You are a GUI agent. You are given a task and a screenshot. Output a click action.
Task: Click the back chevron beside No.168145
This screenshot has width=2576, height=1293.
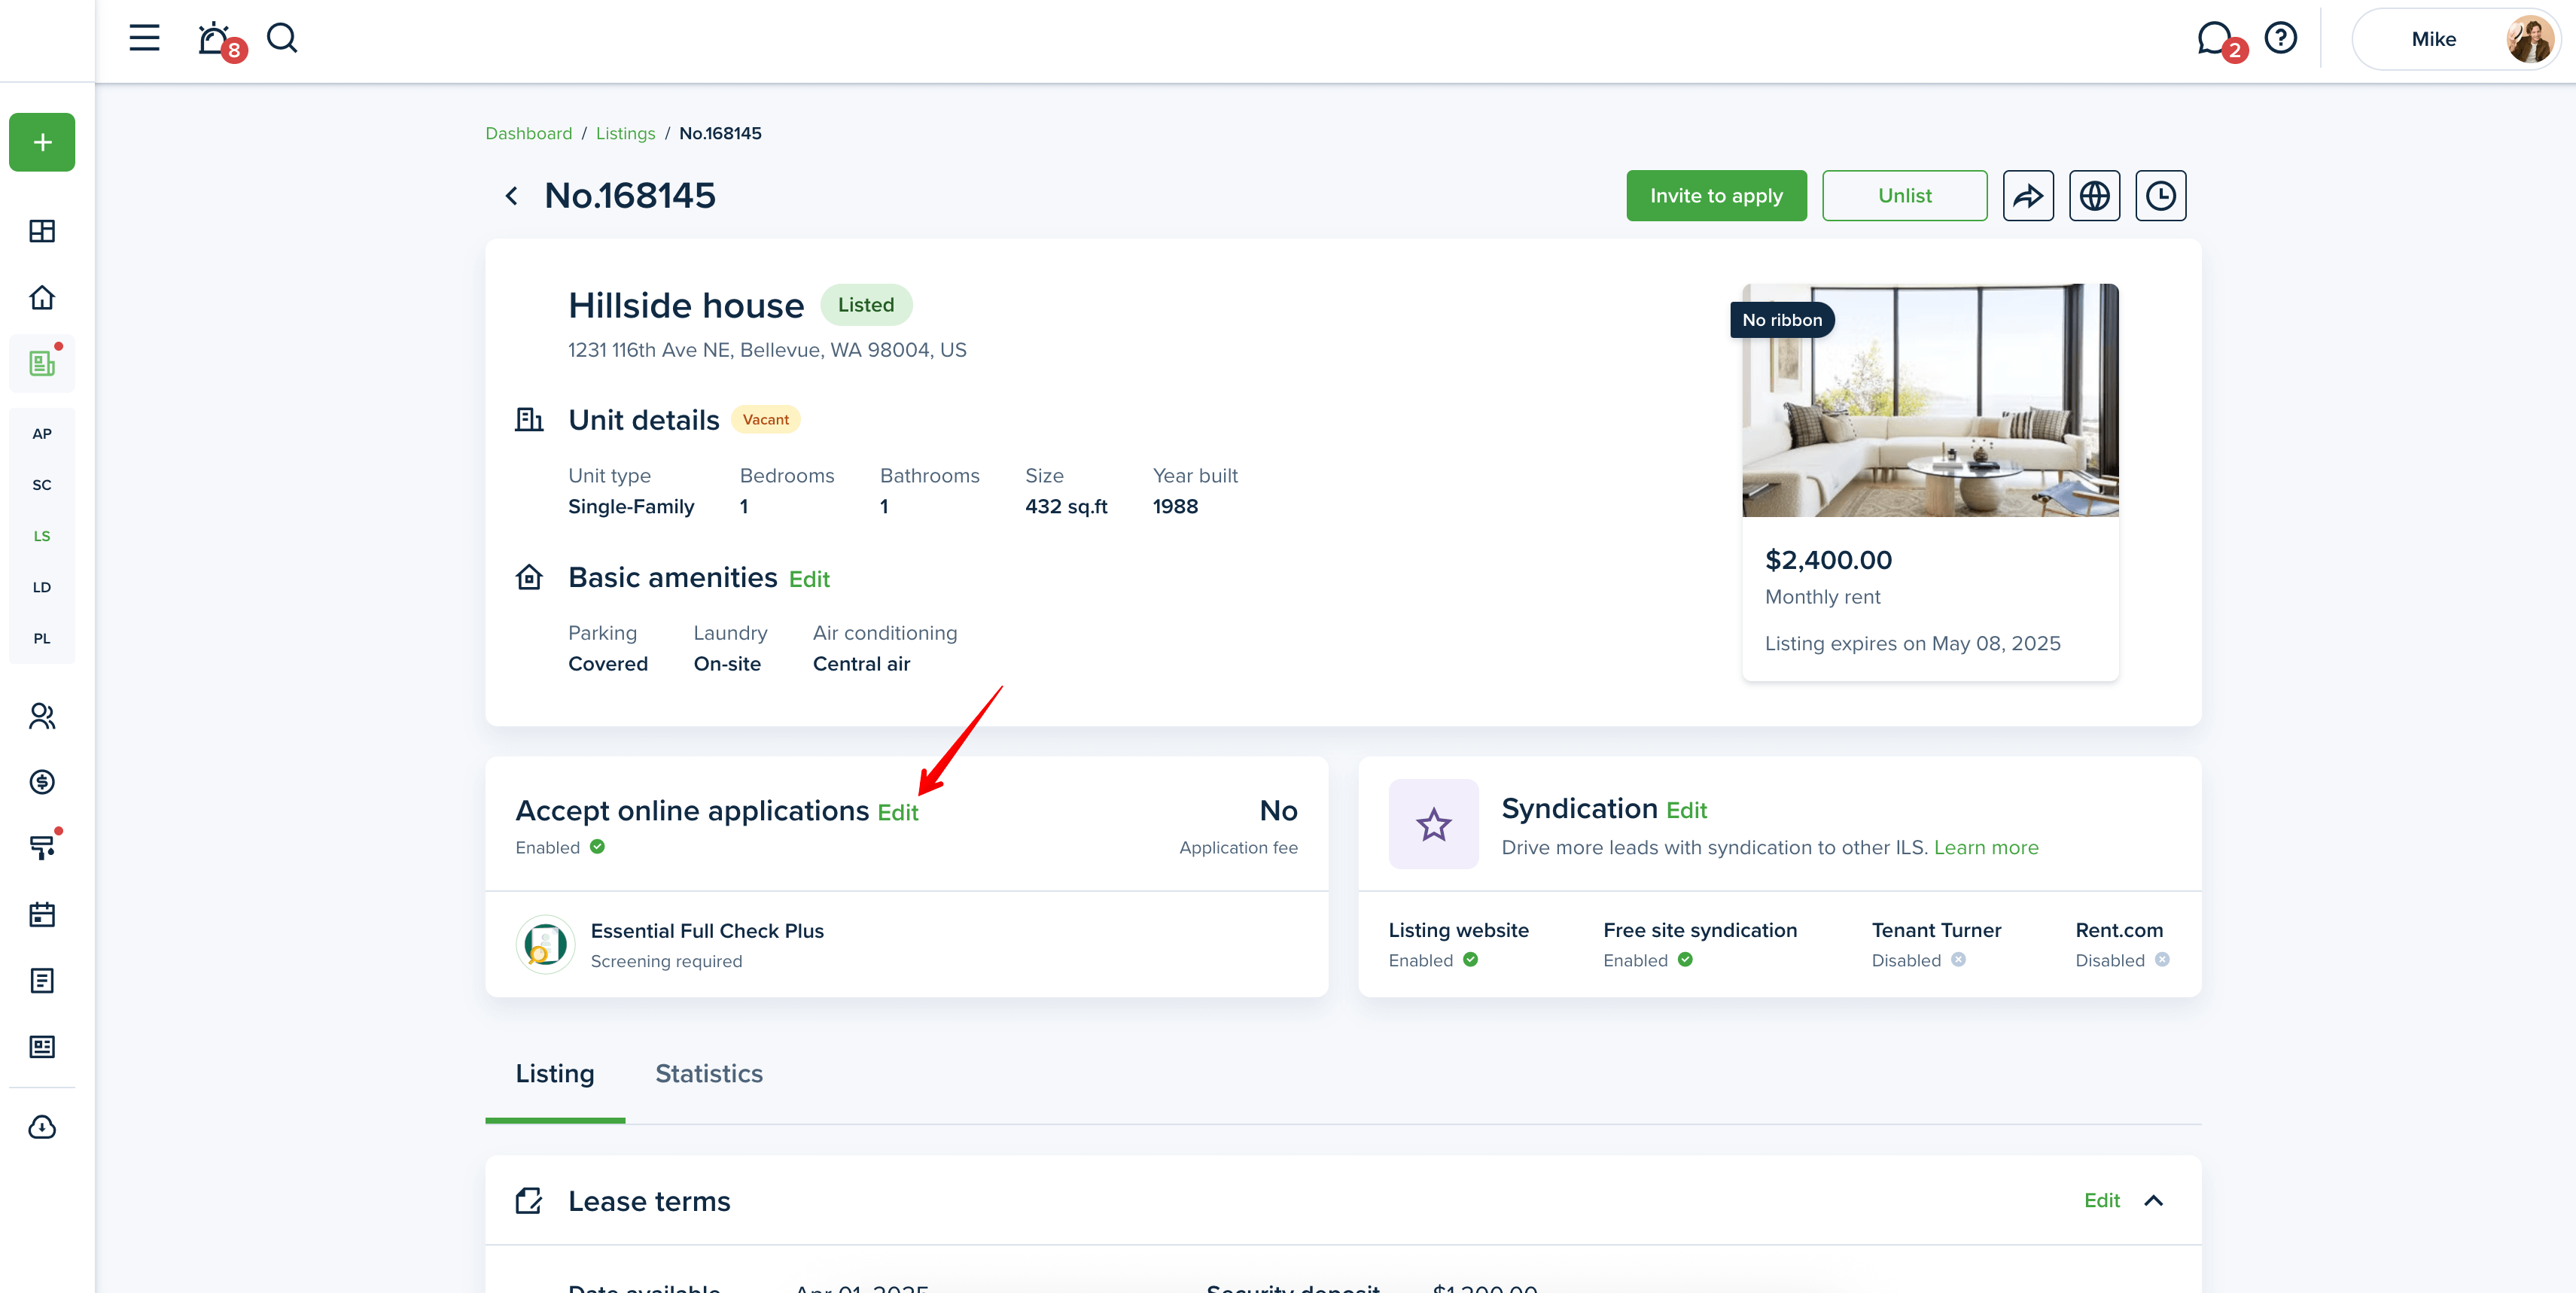click(x=511, y=196)
